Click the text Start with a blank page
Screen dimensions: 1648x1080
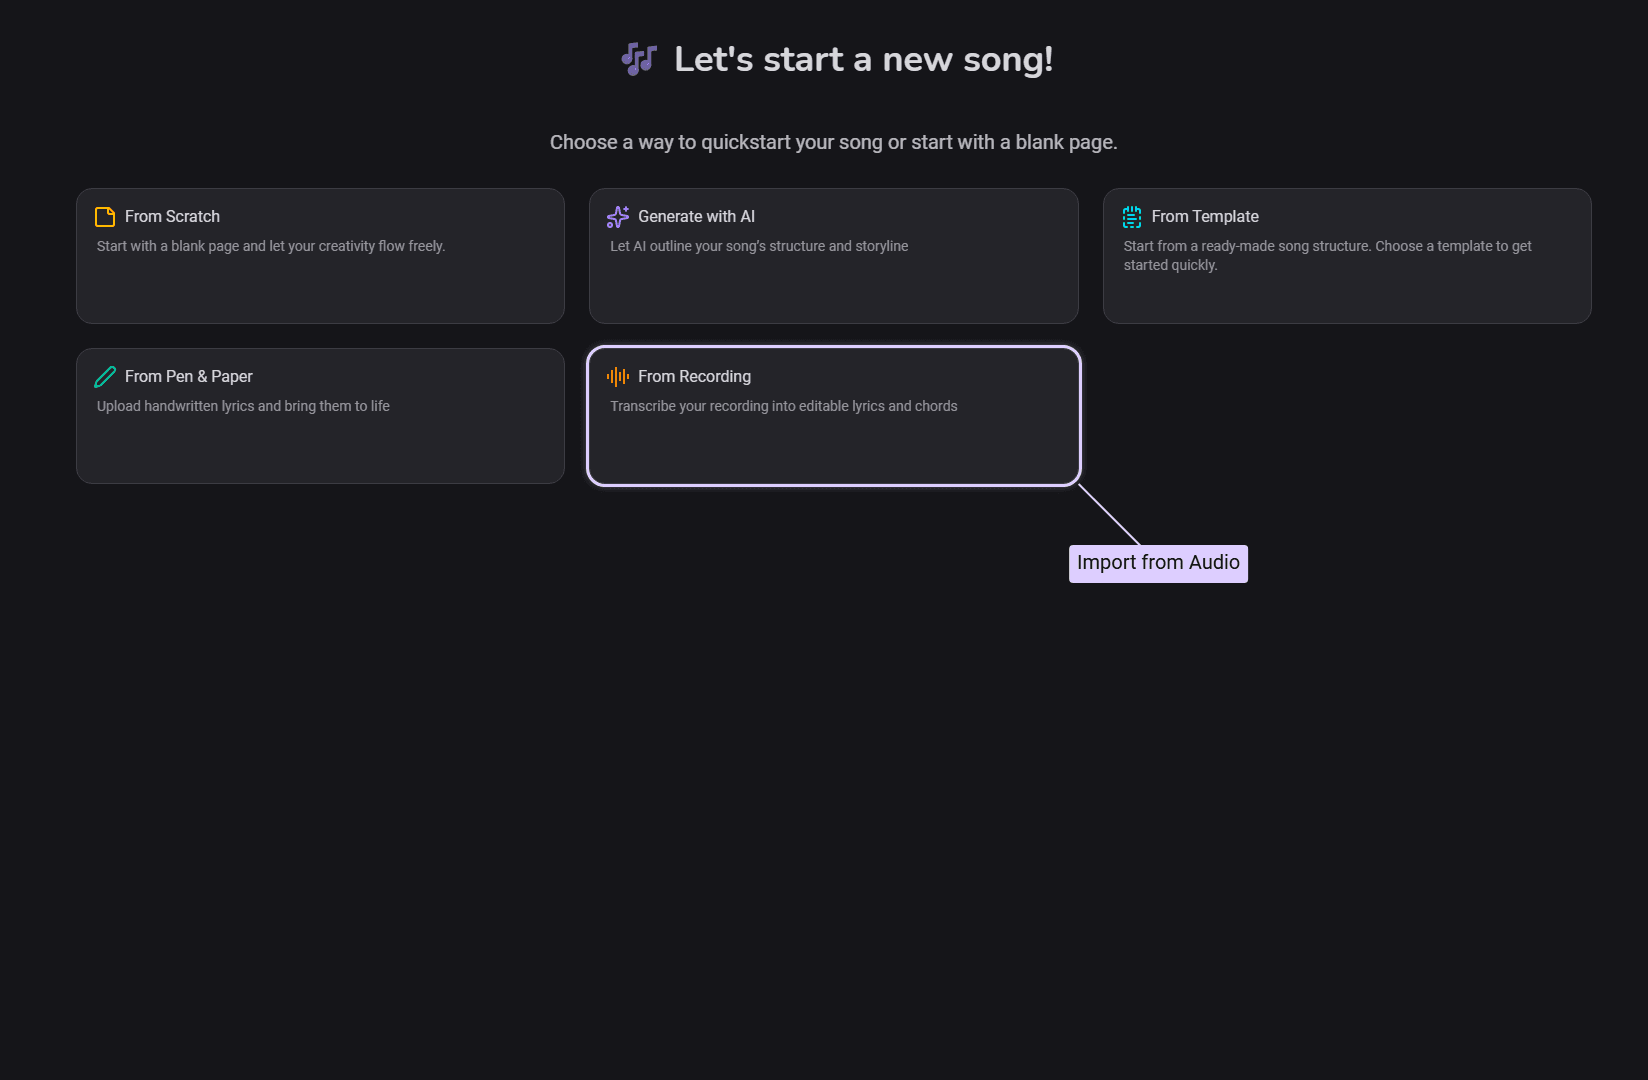pos(271,246)
